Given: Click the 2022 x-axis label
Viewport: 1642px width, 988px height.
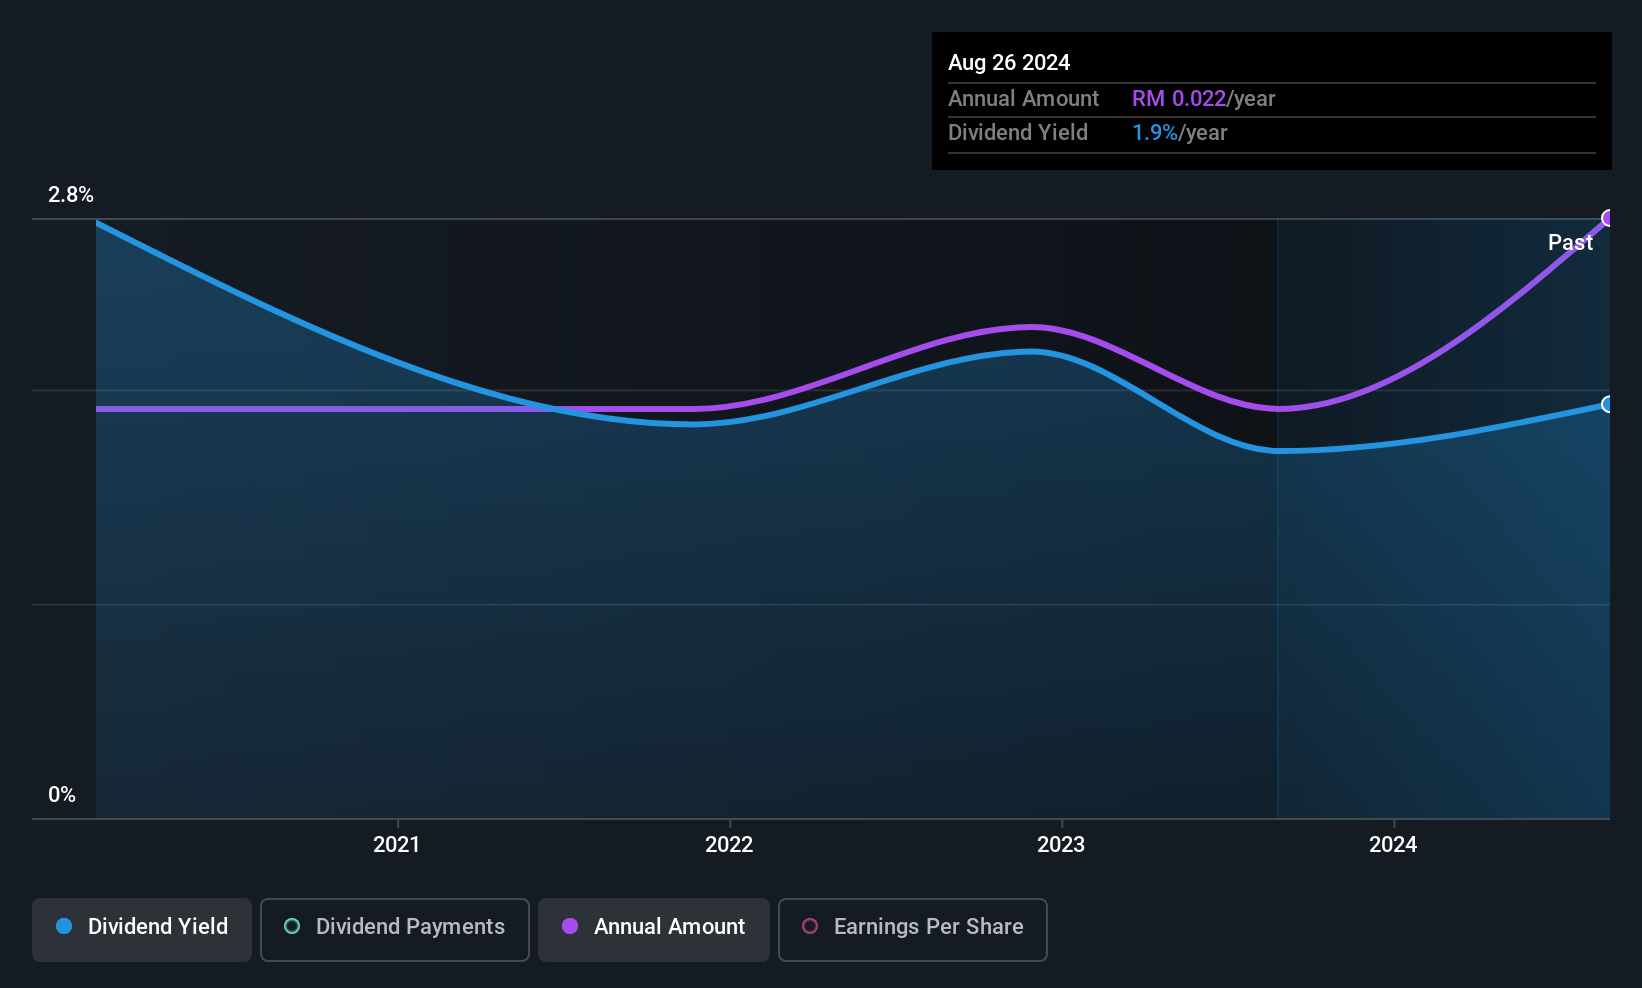Looking at the screenshot, I should tap(729, 844).
